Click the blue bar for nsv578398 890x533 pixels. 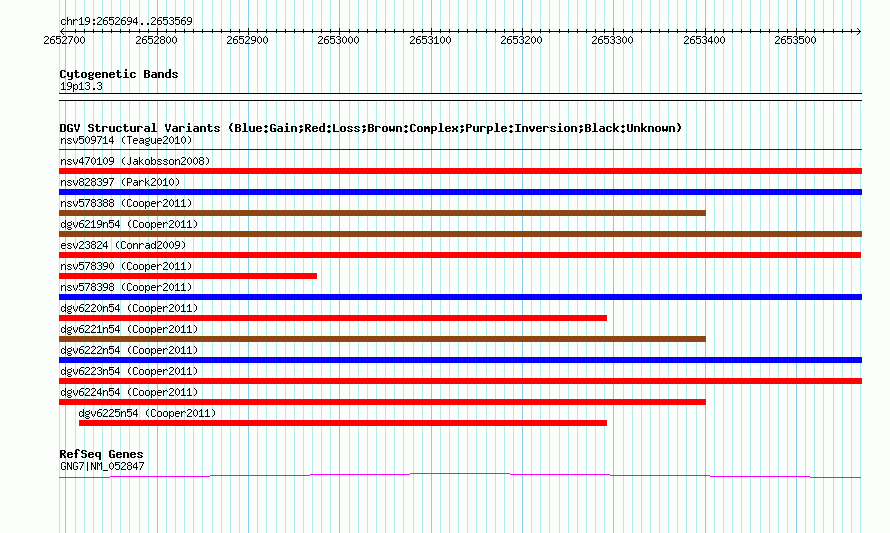click(x=460, y=297)
